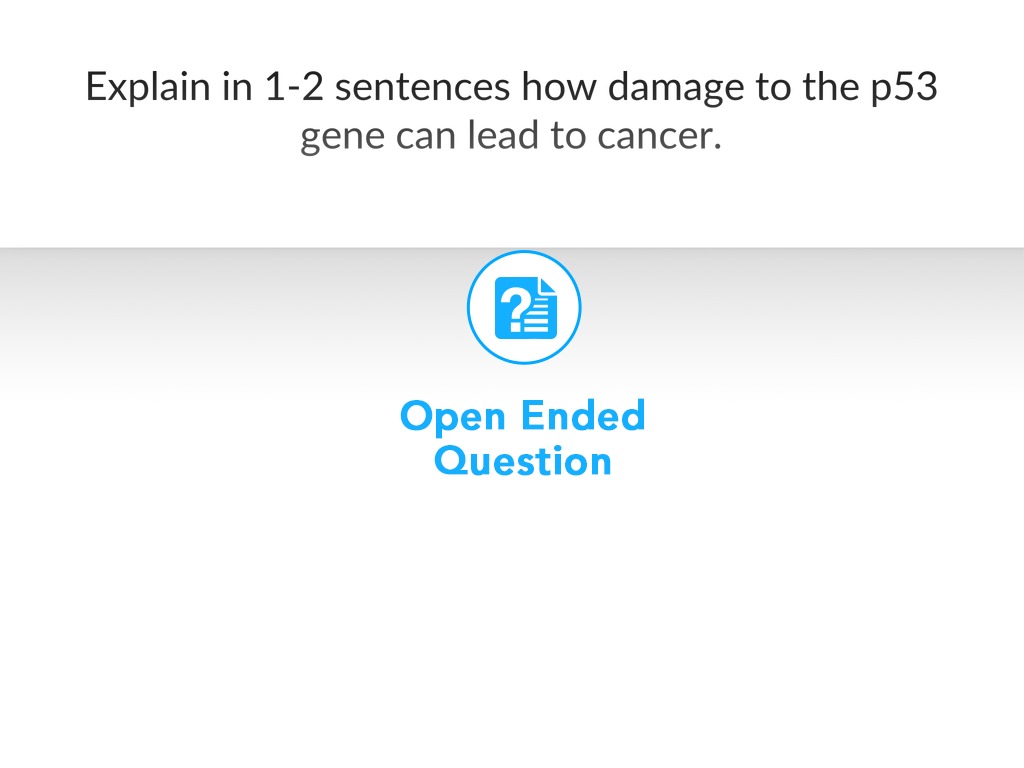Click the "Open Ended" label text
This screenshot has width=1024, height=768.
[522, 415]
